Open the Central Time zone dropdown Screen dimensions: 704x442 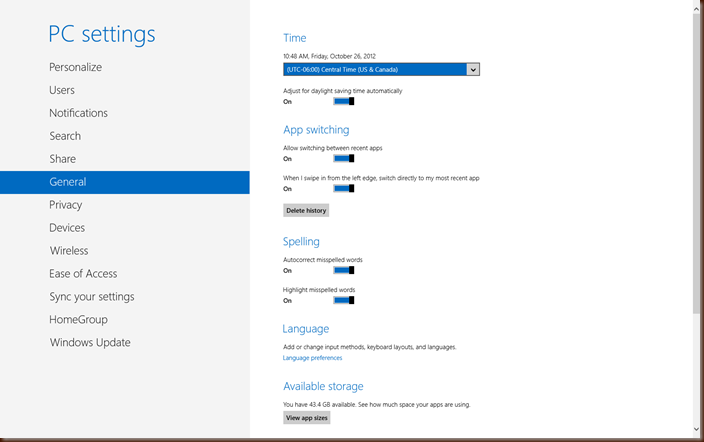coord(381,70)
